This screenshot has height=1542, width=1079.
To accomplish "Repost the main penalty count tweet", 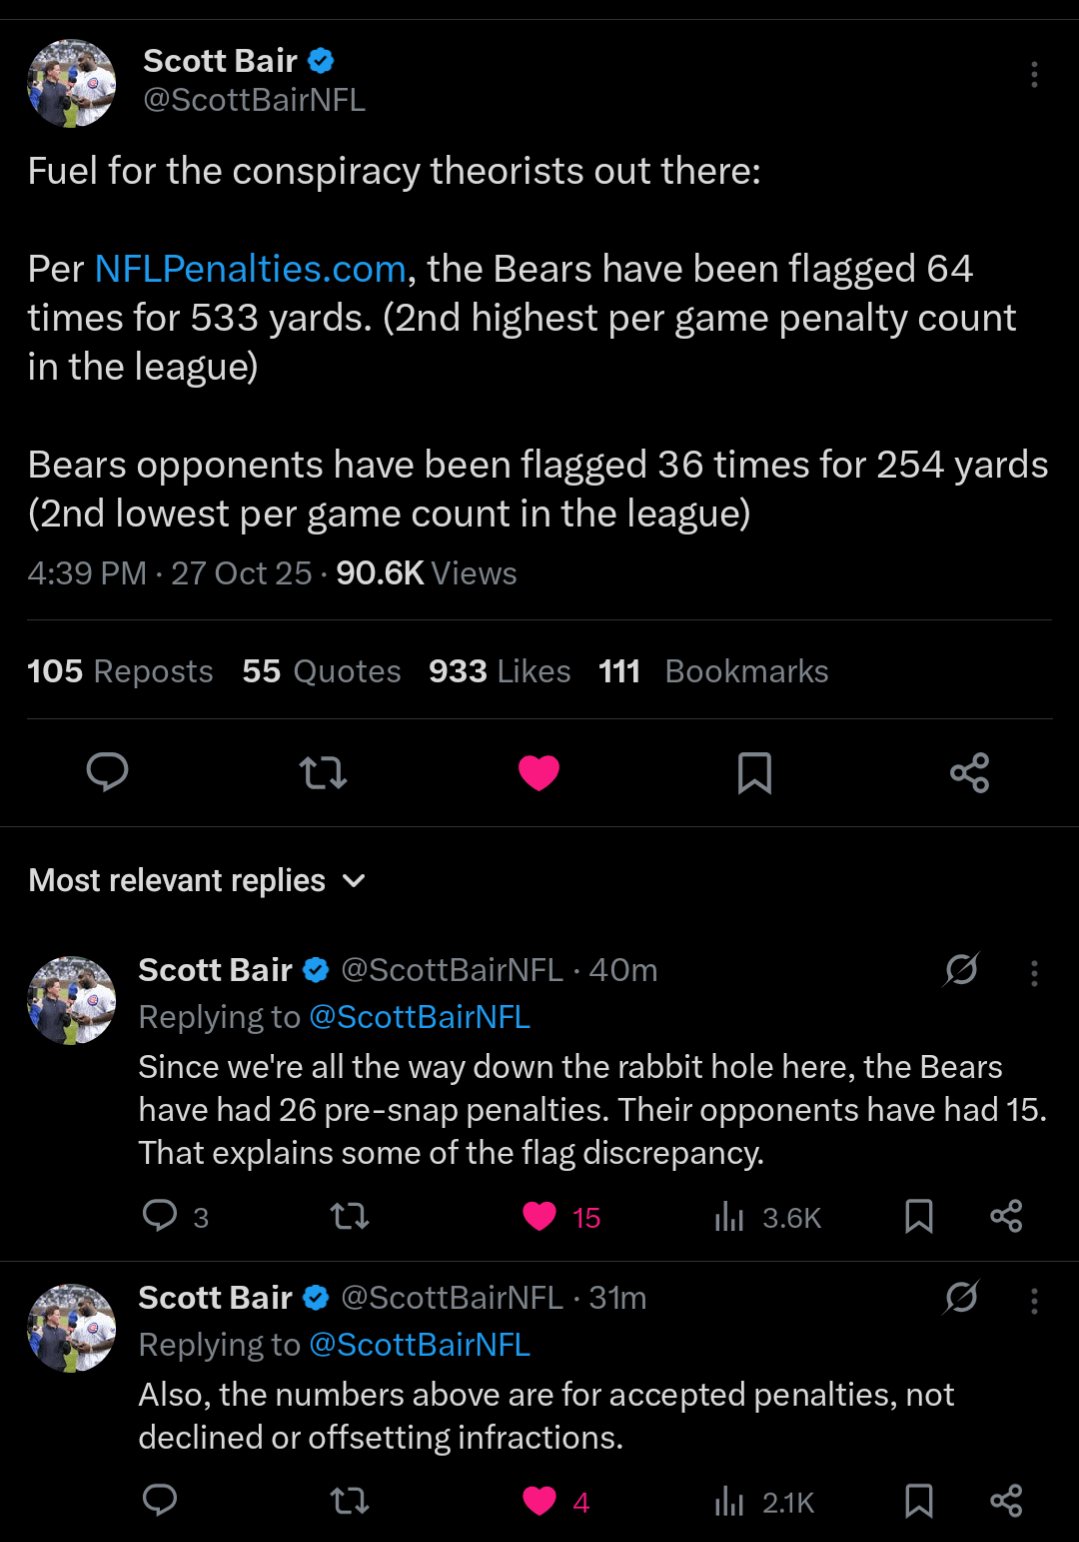I will (x=323, y=772).
